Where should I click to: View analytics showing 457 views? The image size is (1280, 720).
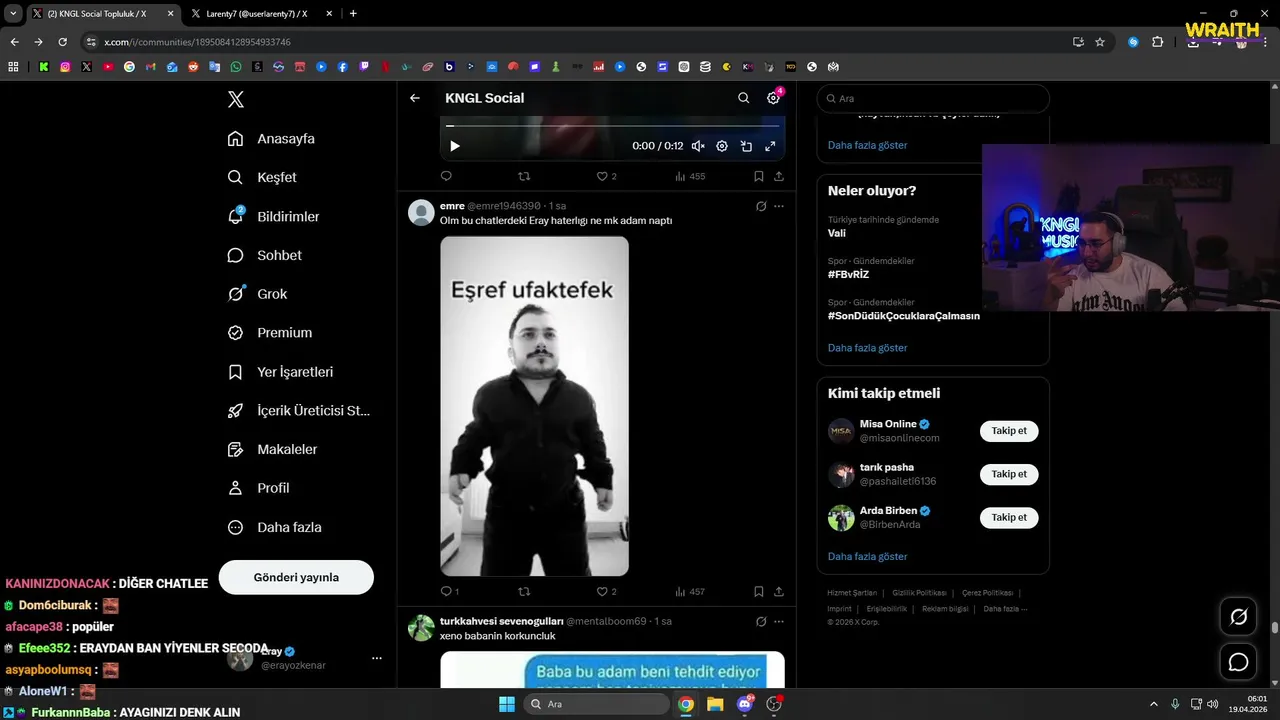(690, 592)
